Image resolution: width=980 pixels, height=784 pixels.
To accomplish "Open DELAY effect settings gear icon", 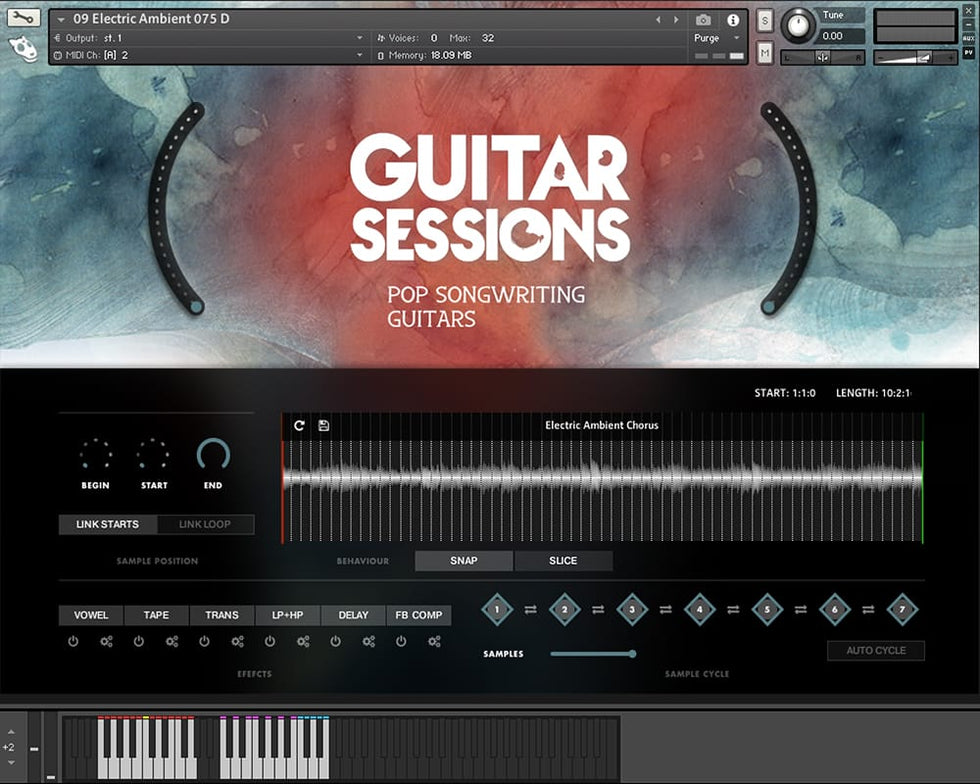I will click(368, 641).
